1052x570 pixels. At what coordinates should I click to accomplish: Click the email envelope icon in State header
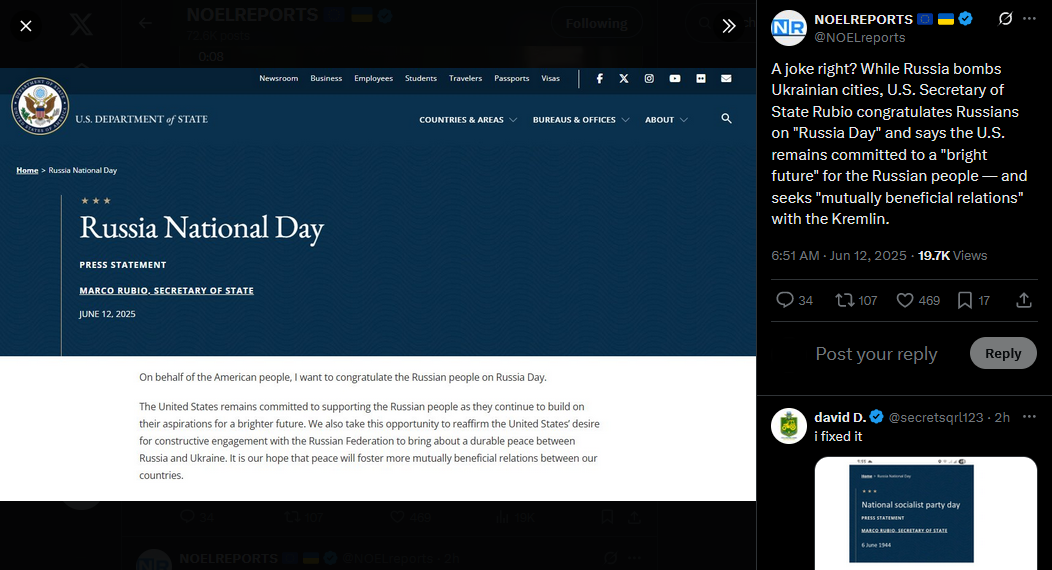[x=726, y=78]
